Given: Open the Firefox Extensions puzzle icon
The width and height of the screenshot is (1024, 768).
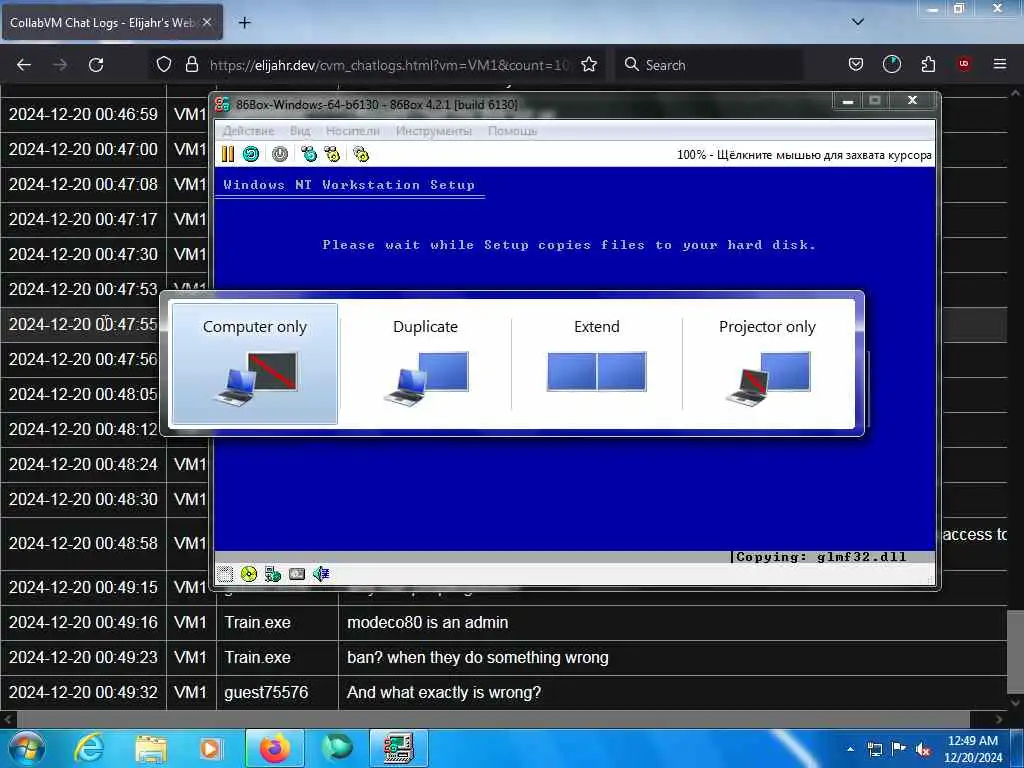Looking at the screenshot, I should click(x=928, y=65).
